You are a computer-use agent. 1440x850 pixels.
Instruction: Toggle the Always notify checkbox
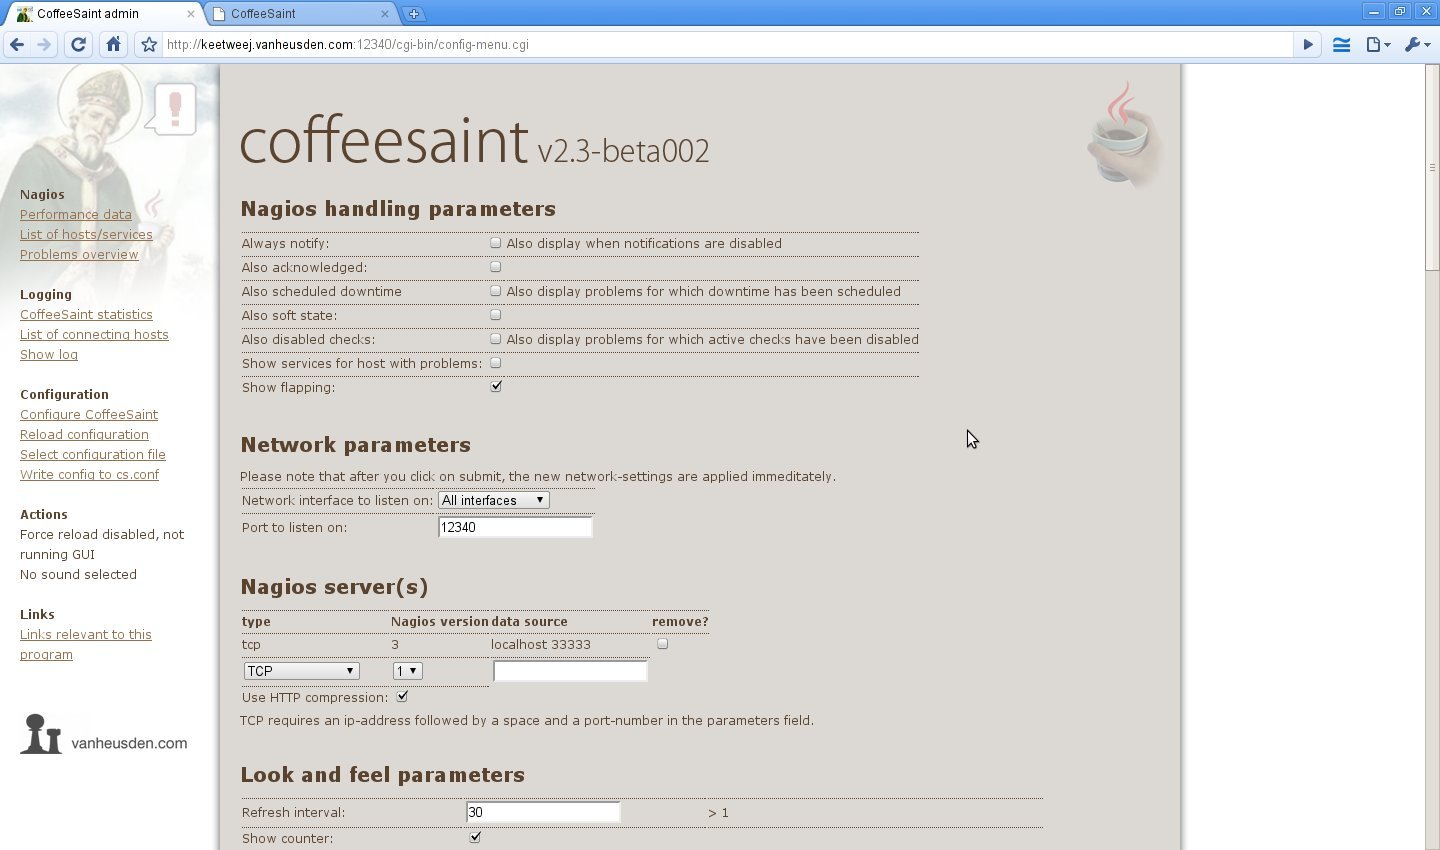pyautogui.click(x=495, y=243)
